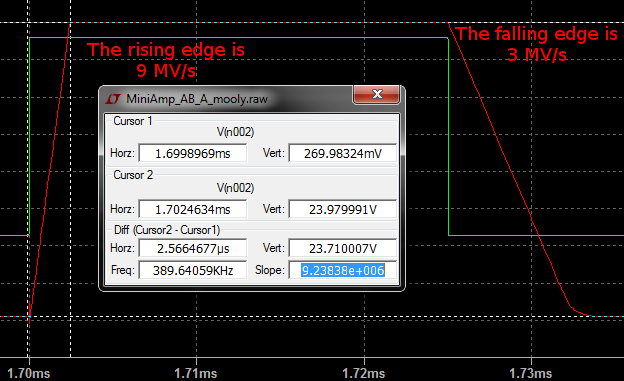Click the 1.71ms time axis label

(195, 373)
